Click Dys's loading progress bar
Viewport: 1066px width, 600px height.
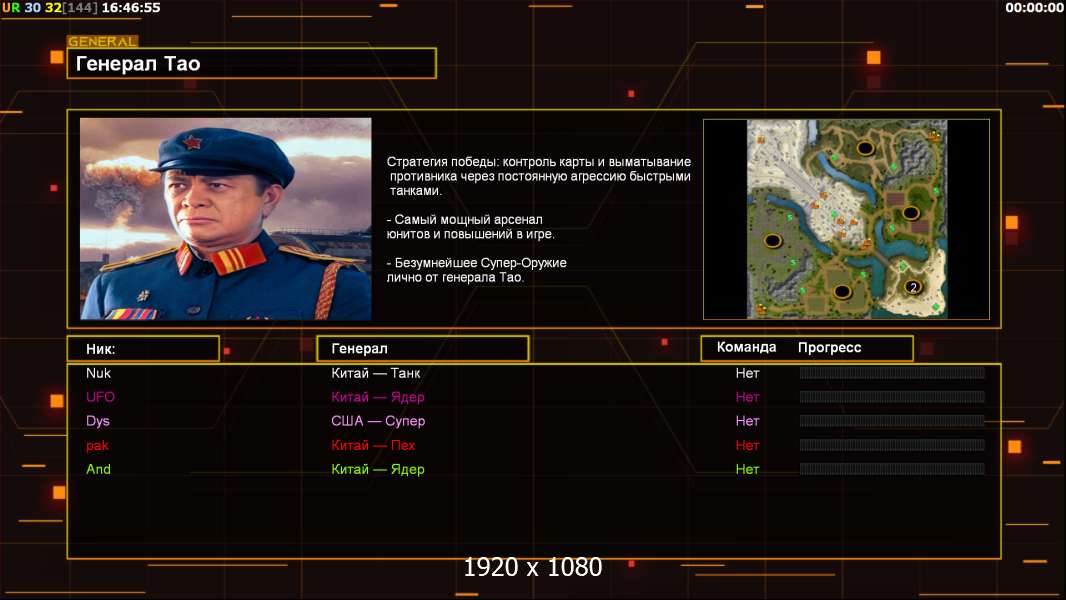[x=892, y=421]
